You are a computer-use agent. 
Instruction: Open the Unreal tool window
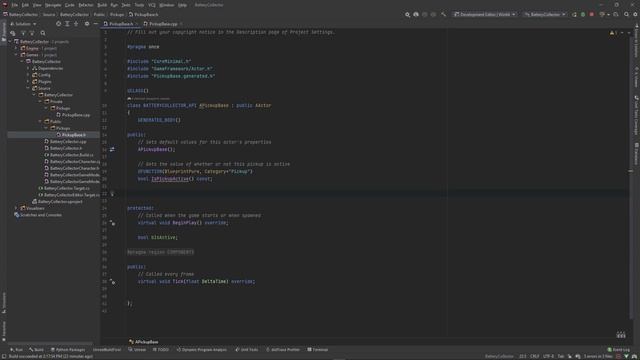pos(137,350)
